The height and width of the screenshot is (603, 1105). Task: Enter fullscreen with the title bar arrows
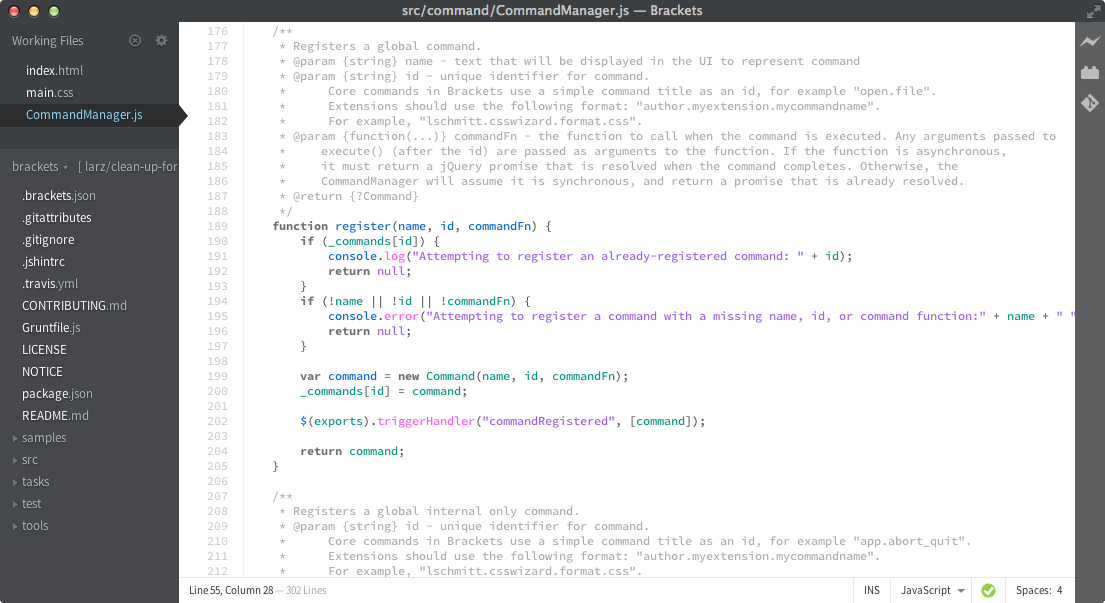(1093, 11)
